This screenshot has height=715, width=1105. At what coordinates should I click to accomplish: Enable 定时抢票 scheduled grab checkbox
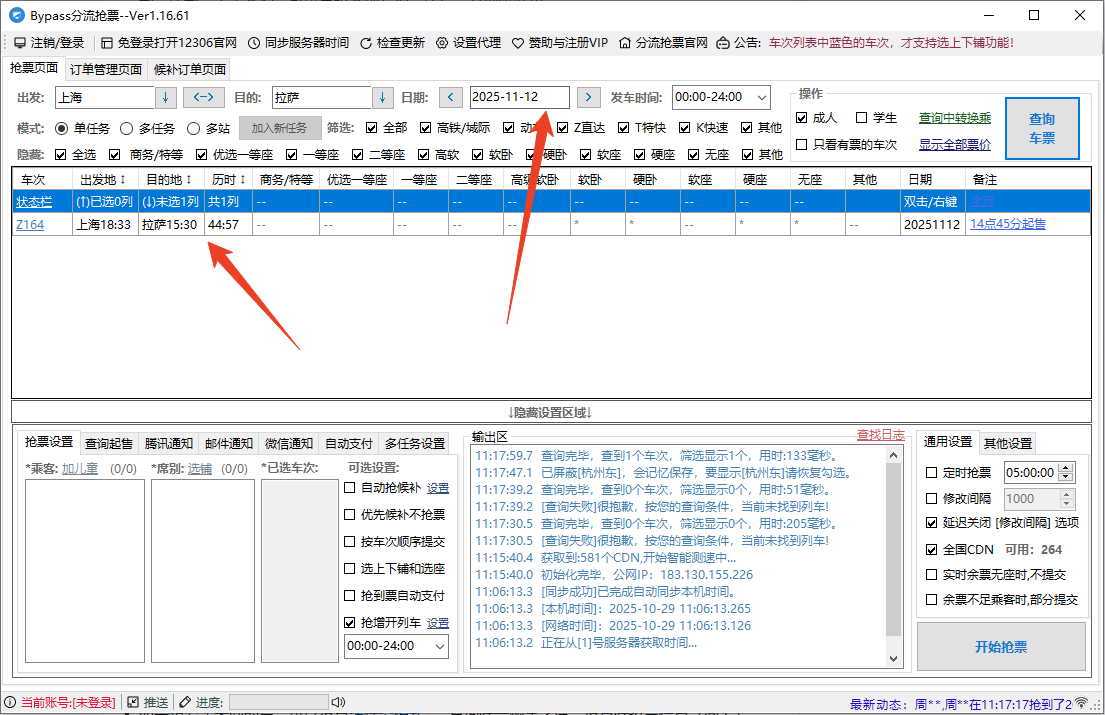tap(932, 473)
